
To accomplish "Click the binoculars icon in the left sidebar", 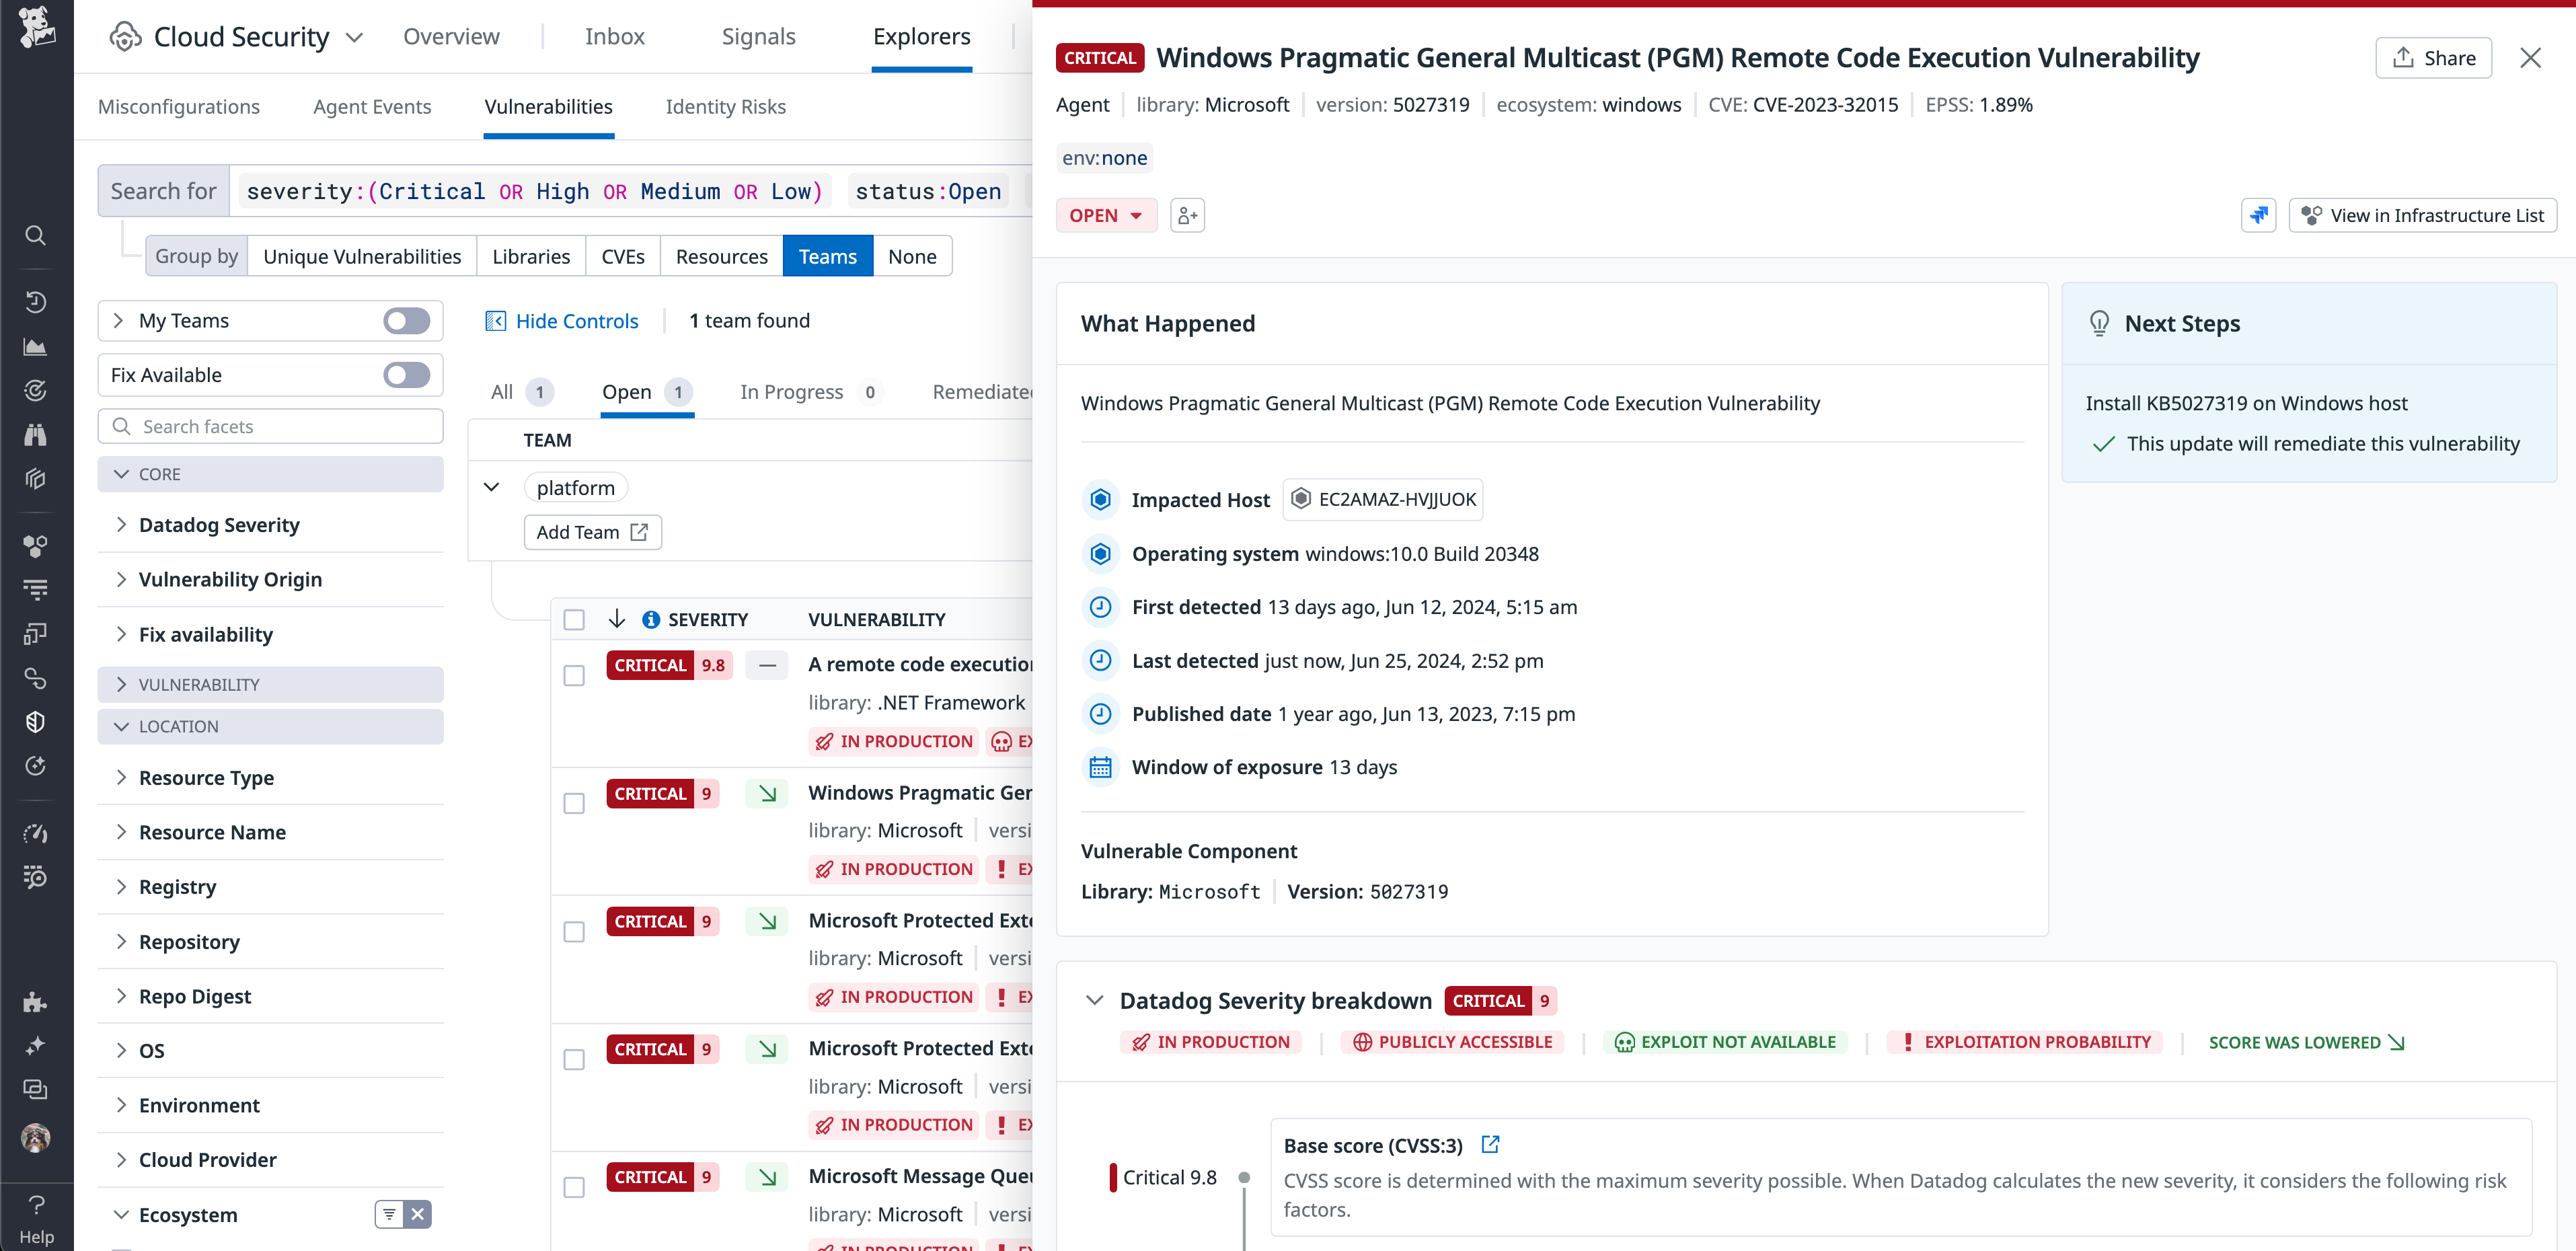I will [36, 434].
